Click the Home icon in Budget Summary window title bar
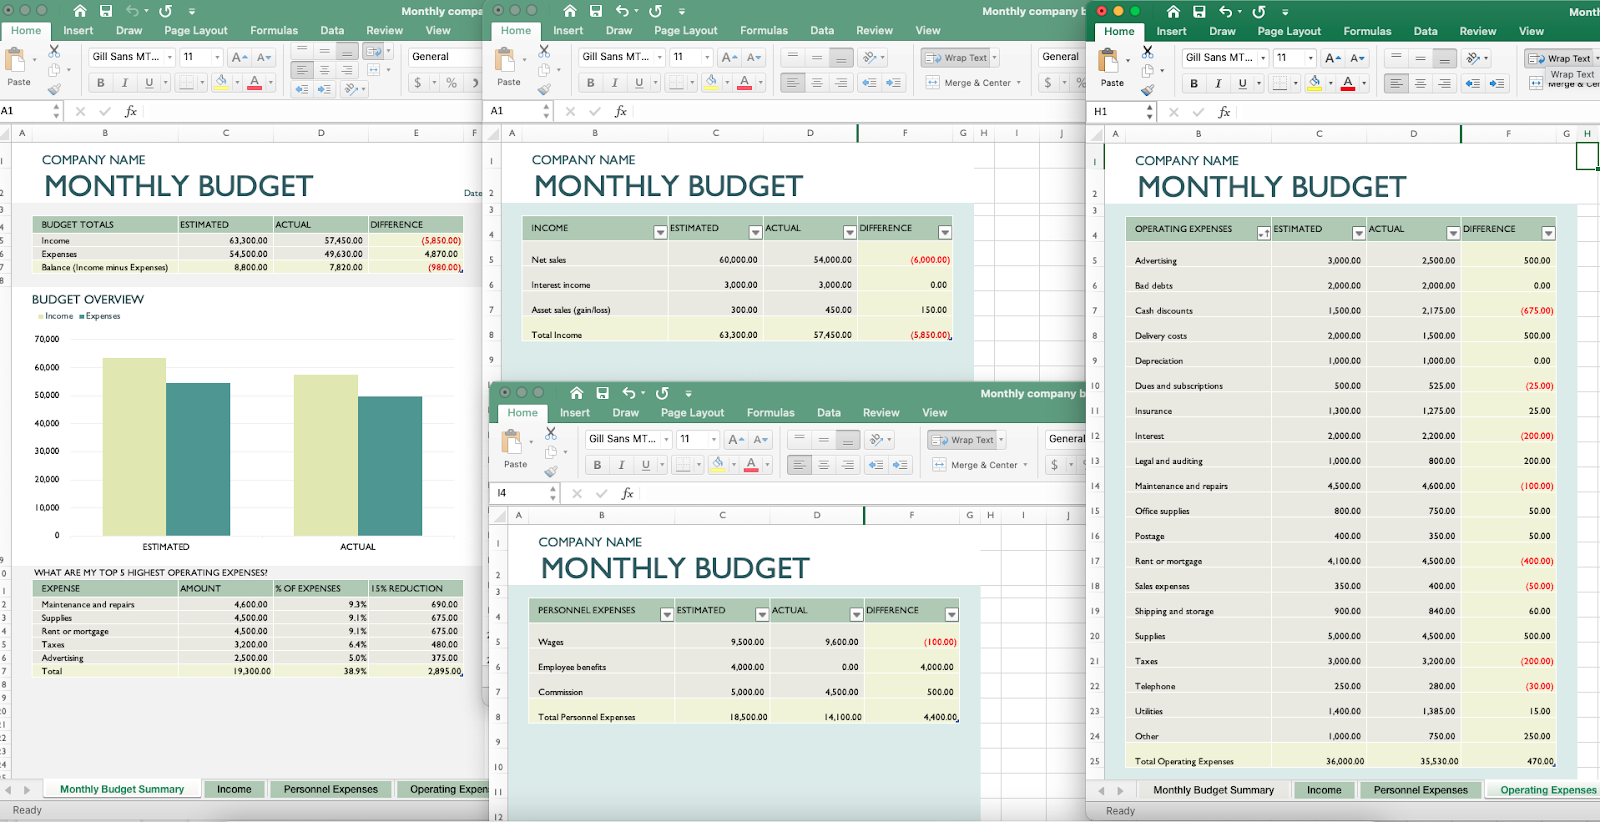This screenshot has width=1600, height=822. (80, 11)
